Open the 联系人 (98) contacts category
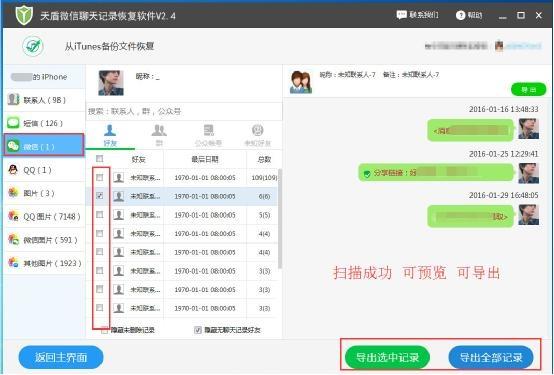This screenshot has width=554, height=375. [x=44, y=100]
